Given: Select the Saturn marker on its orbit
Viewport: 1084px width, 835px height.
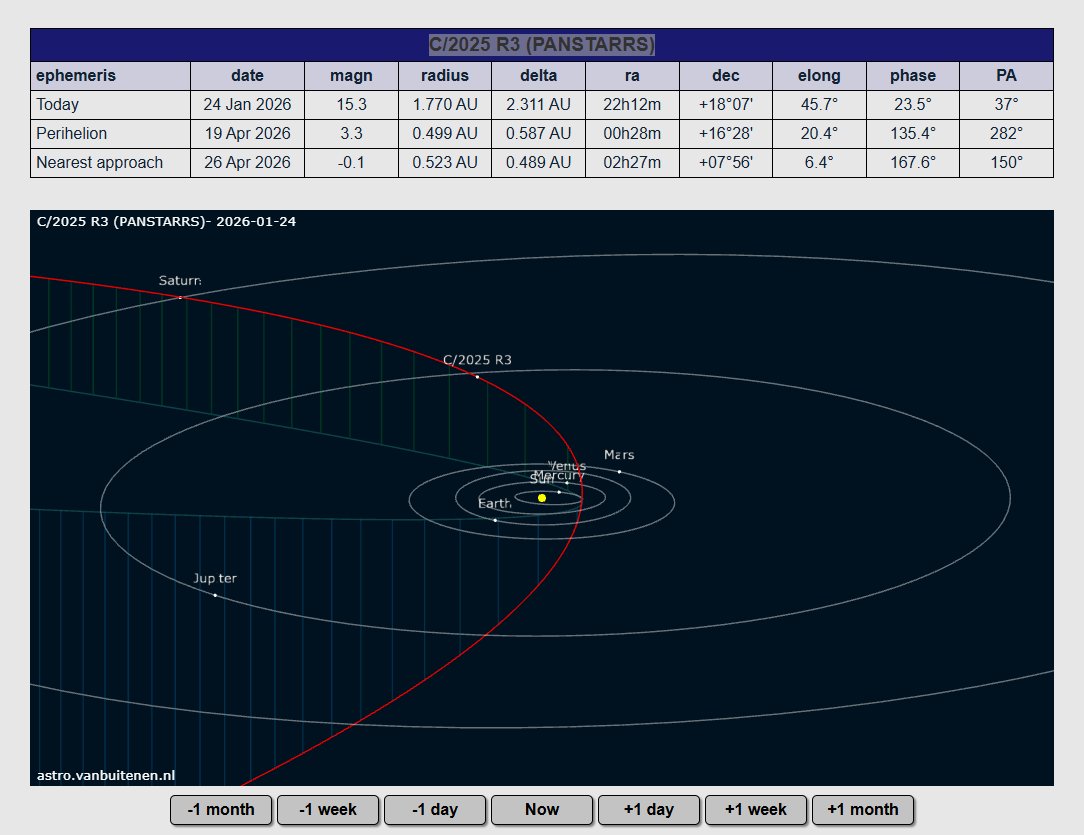Looking at the screenshot, I should tap(180, 298).
